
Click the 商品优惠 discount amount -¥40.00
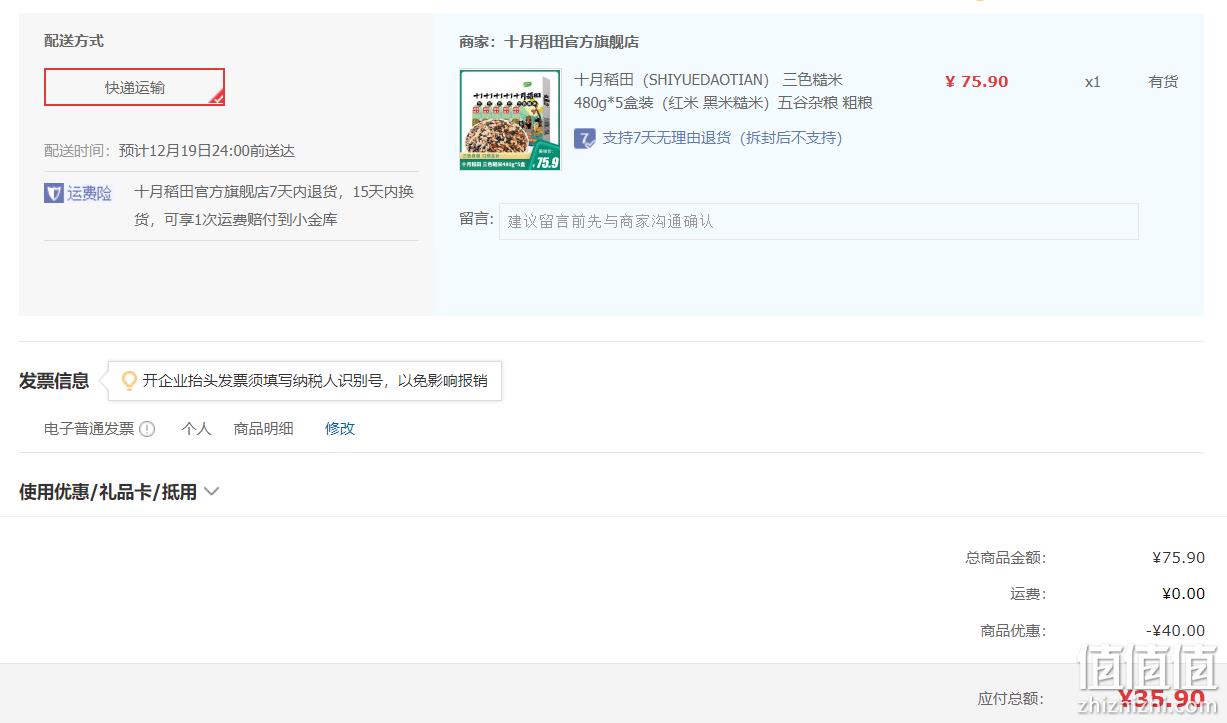[x=1176, y=631]
